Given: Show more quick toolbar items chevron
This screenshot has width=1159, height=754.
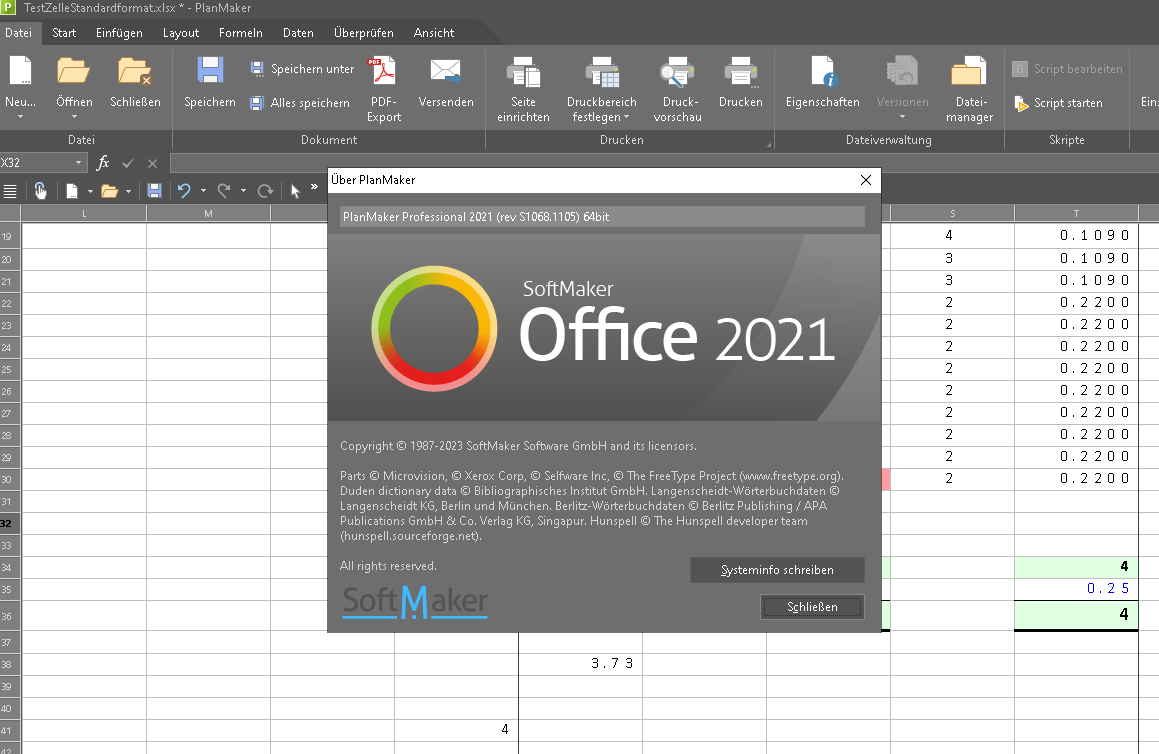Looking at the screenshot, I should (314, 187).
